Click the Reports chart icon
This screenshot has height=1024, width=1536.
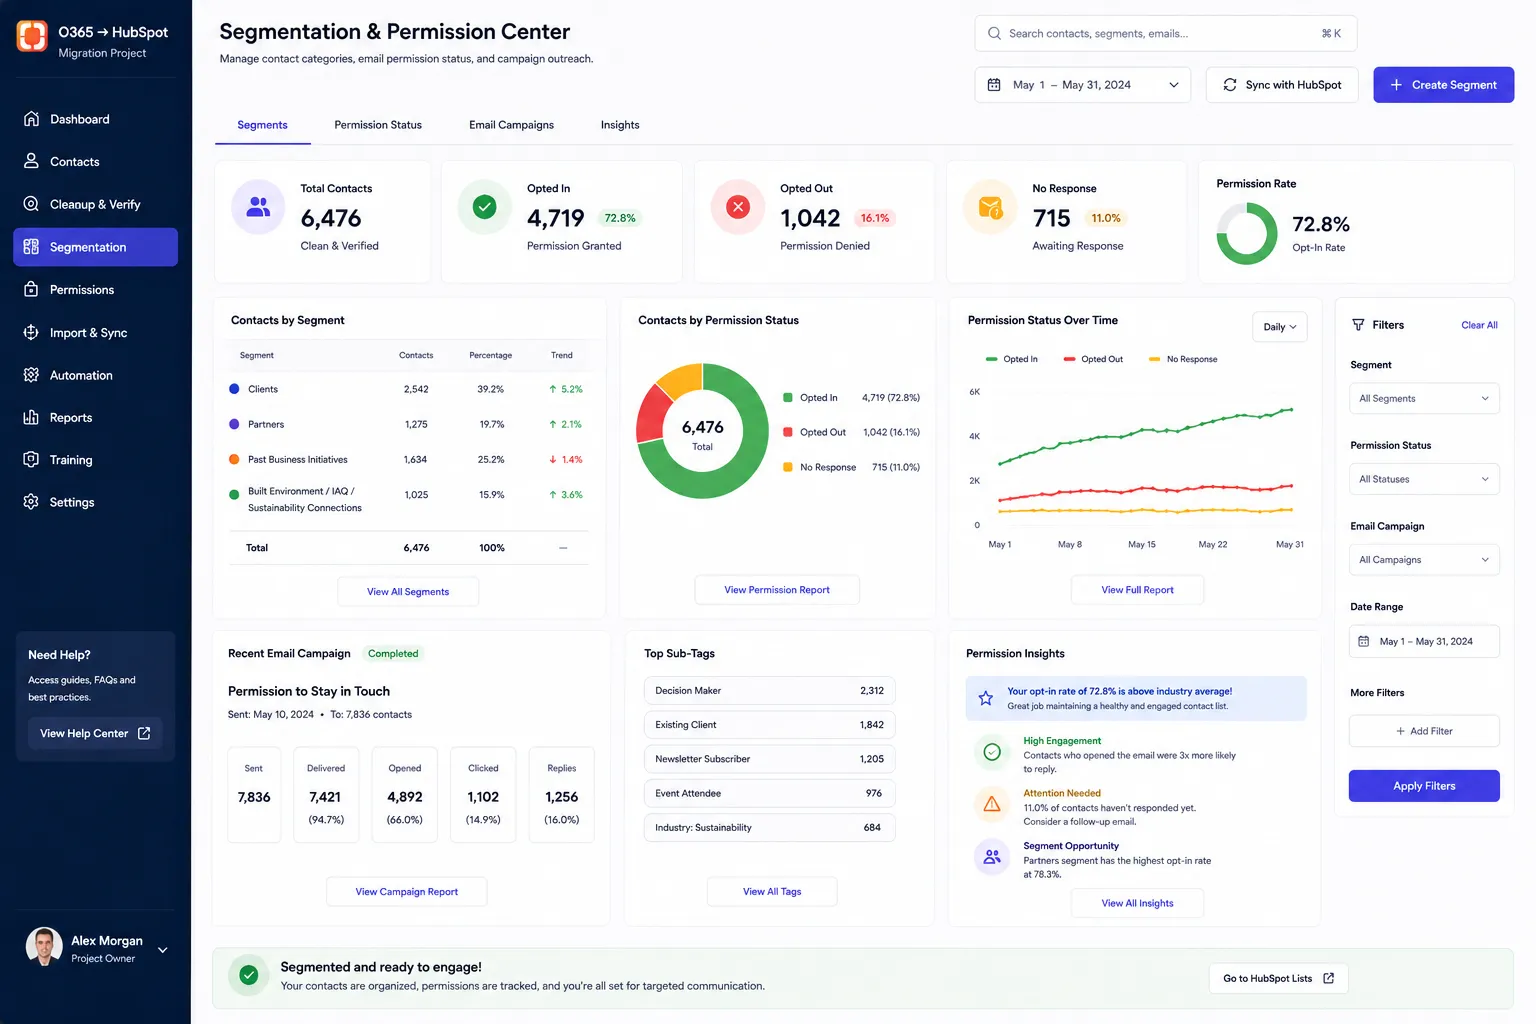coord(31,417)
